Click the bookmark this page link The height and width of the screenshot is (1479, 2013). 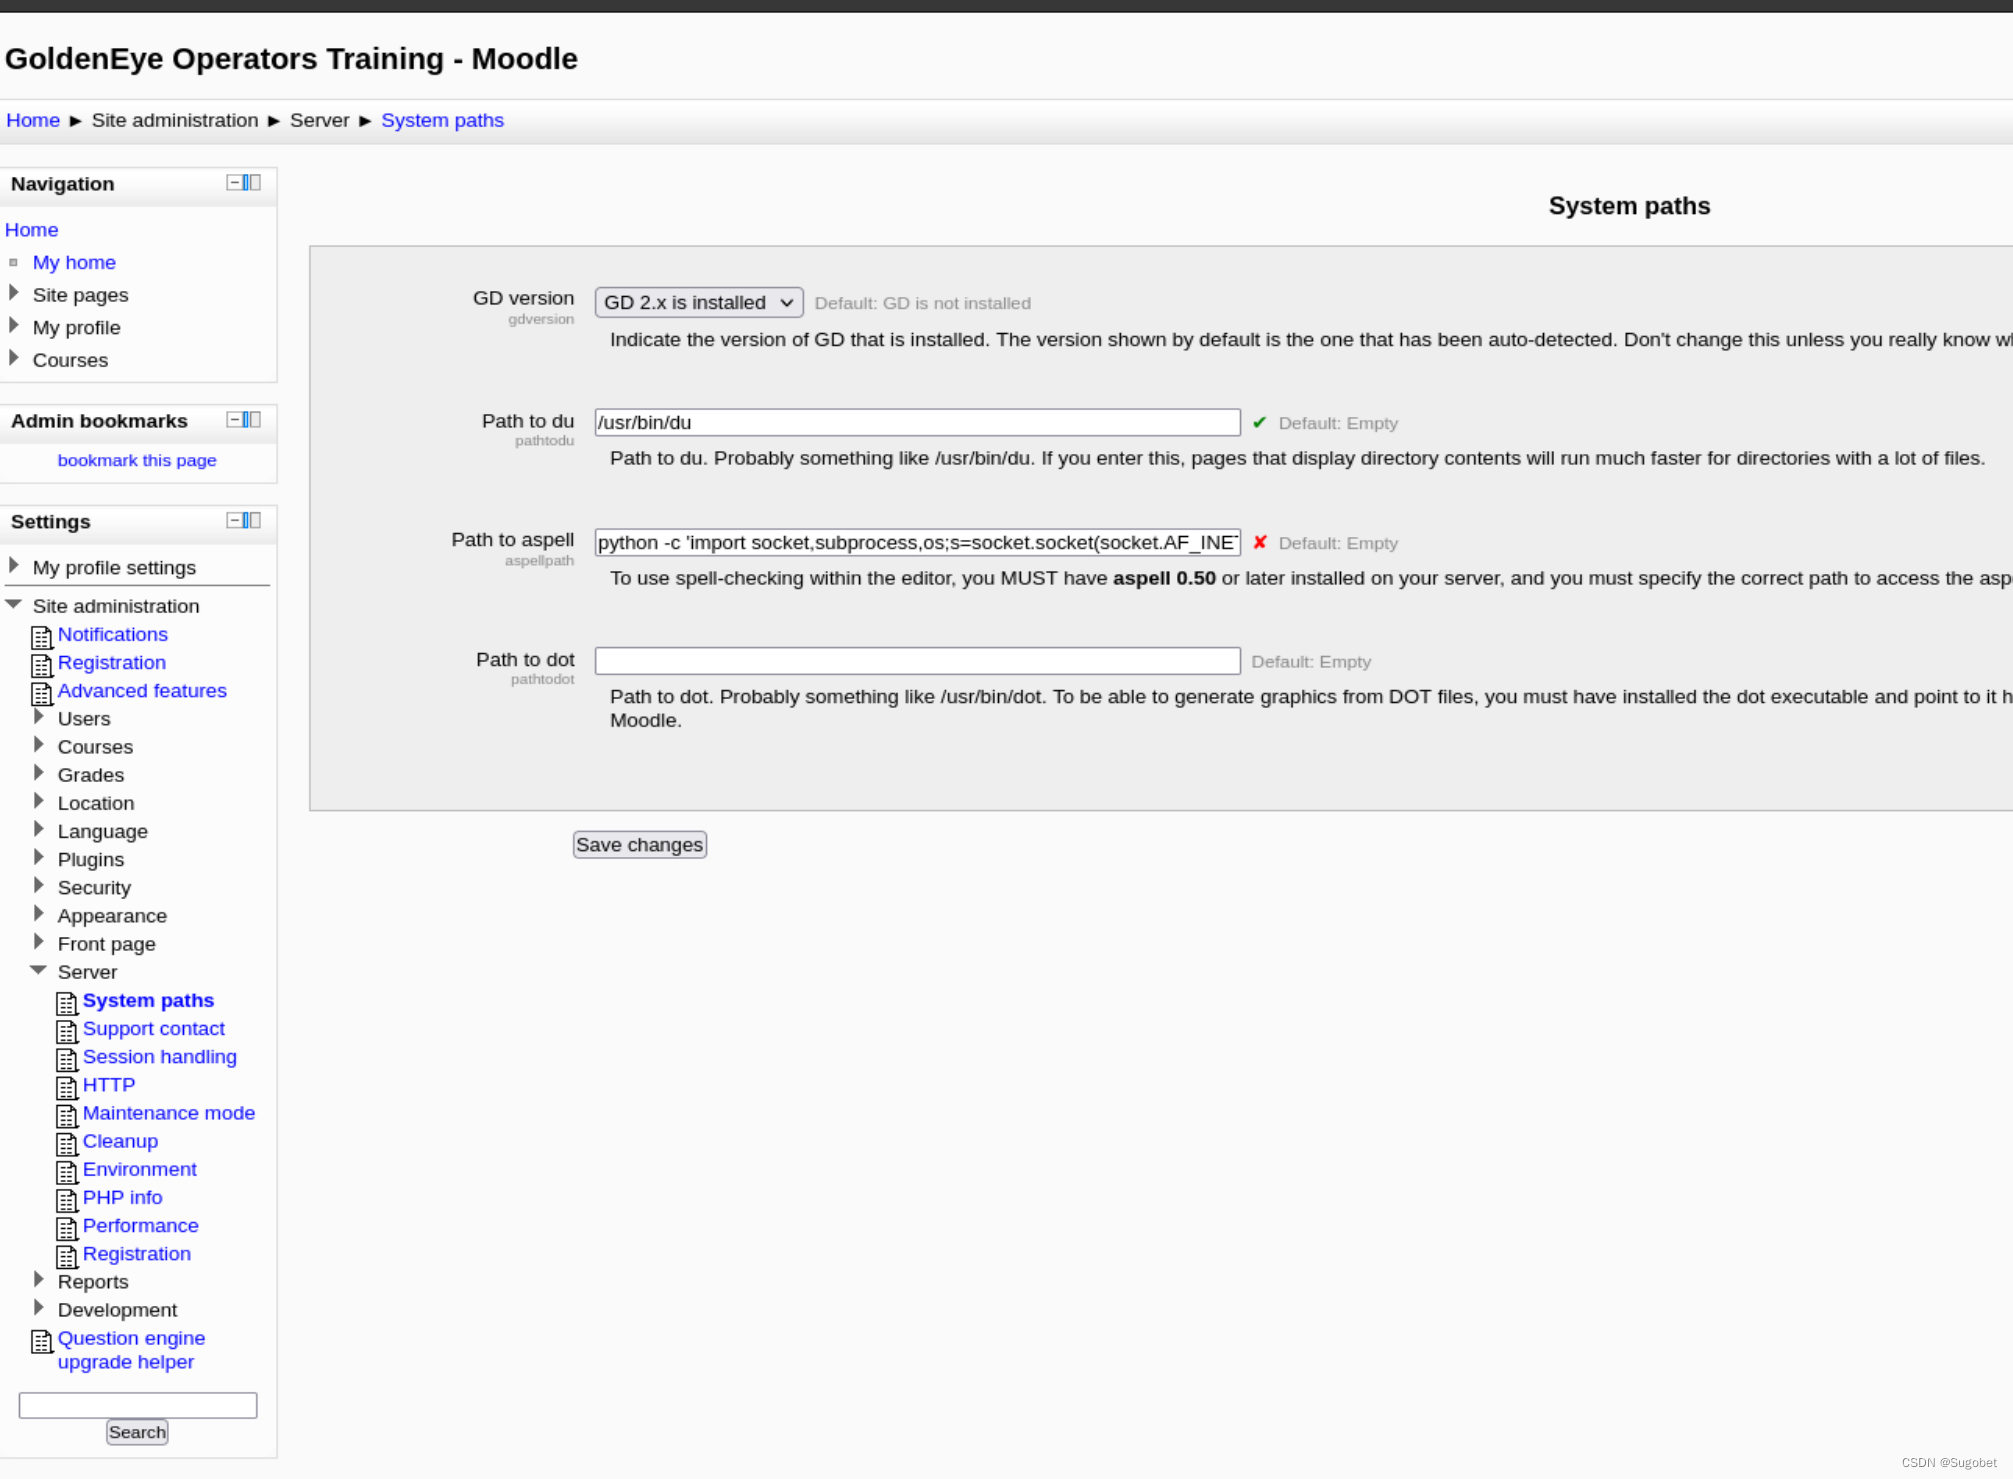point(137,460)
